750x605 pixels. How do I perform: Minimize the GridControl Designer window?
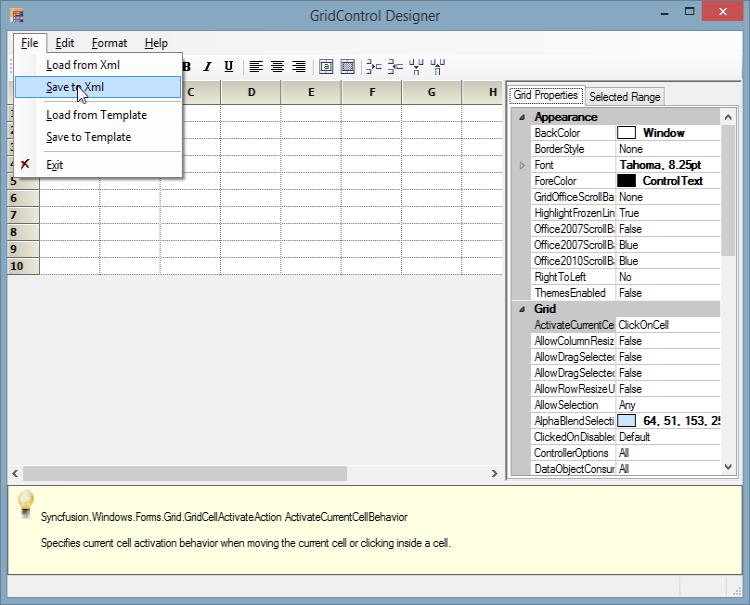coord(664,13)
